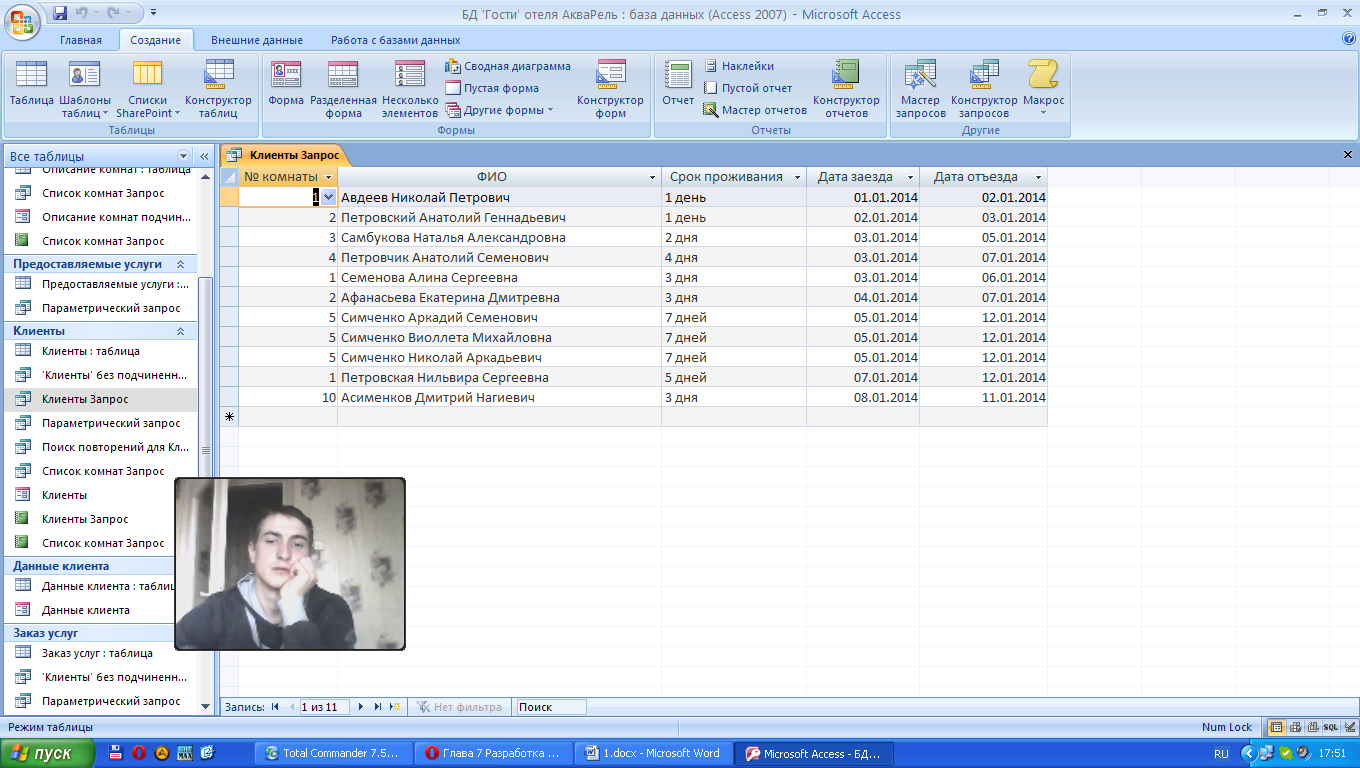
Task: Switch to Design view status icon
Action: pyautogui.click(x=1349, y=727)
